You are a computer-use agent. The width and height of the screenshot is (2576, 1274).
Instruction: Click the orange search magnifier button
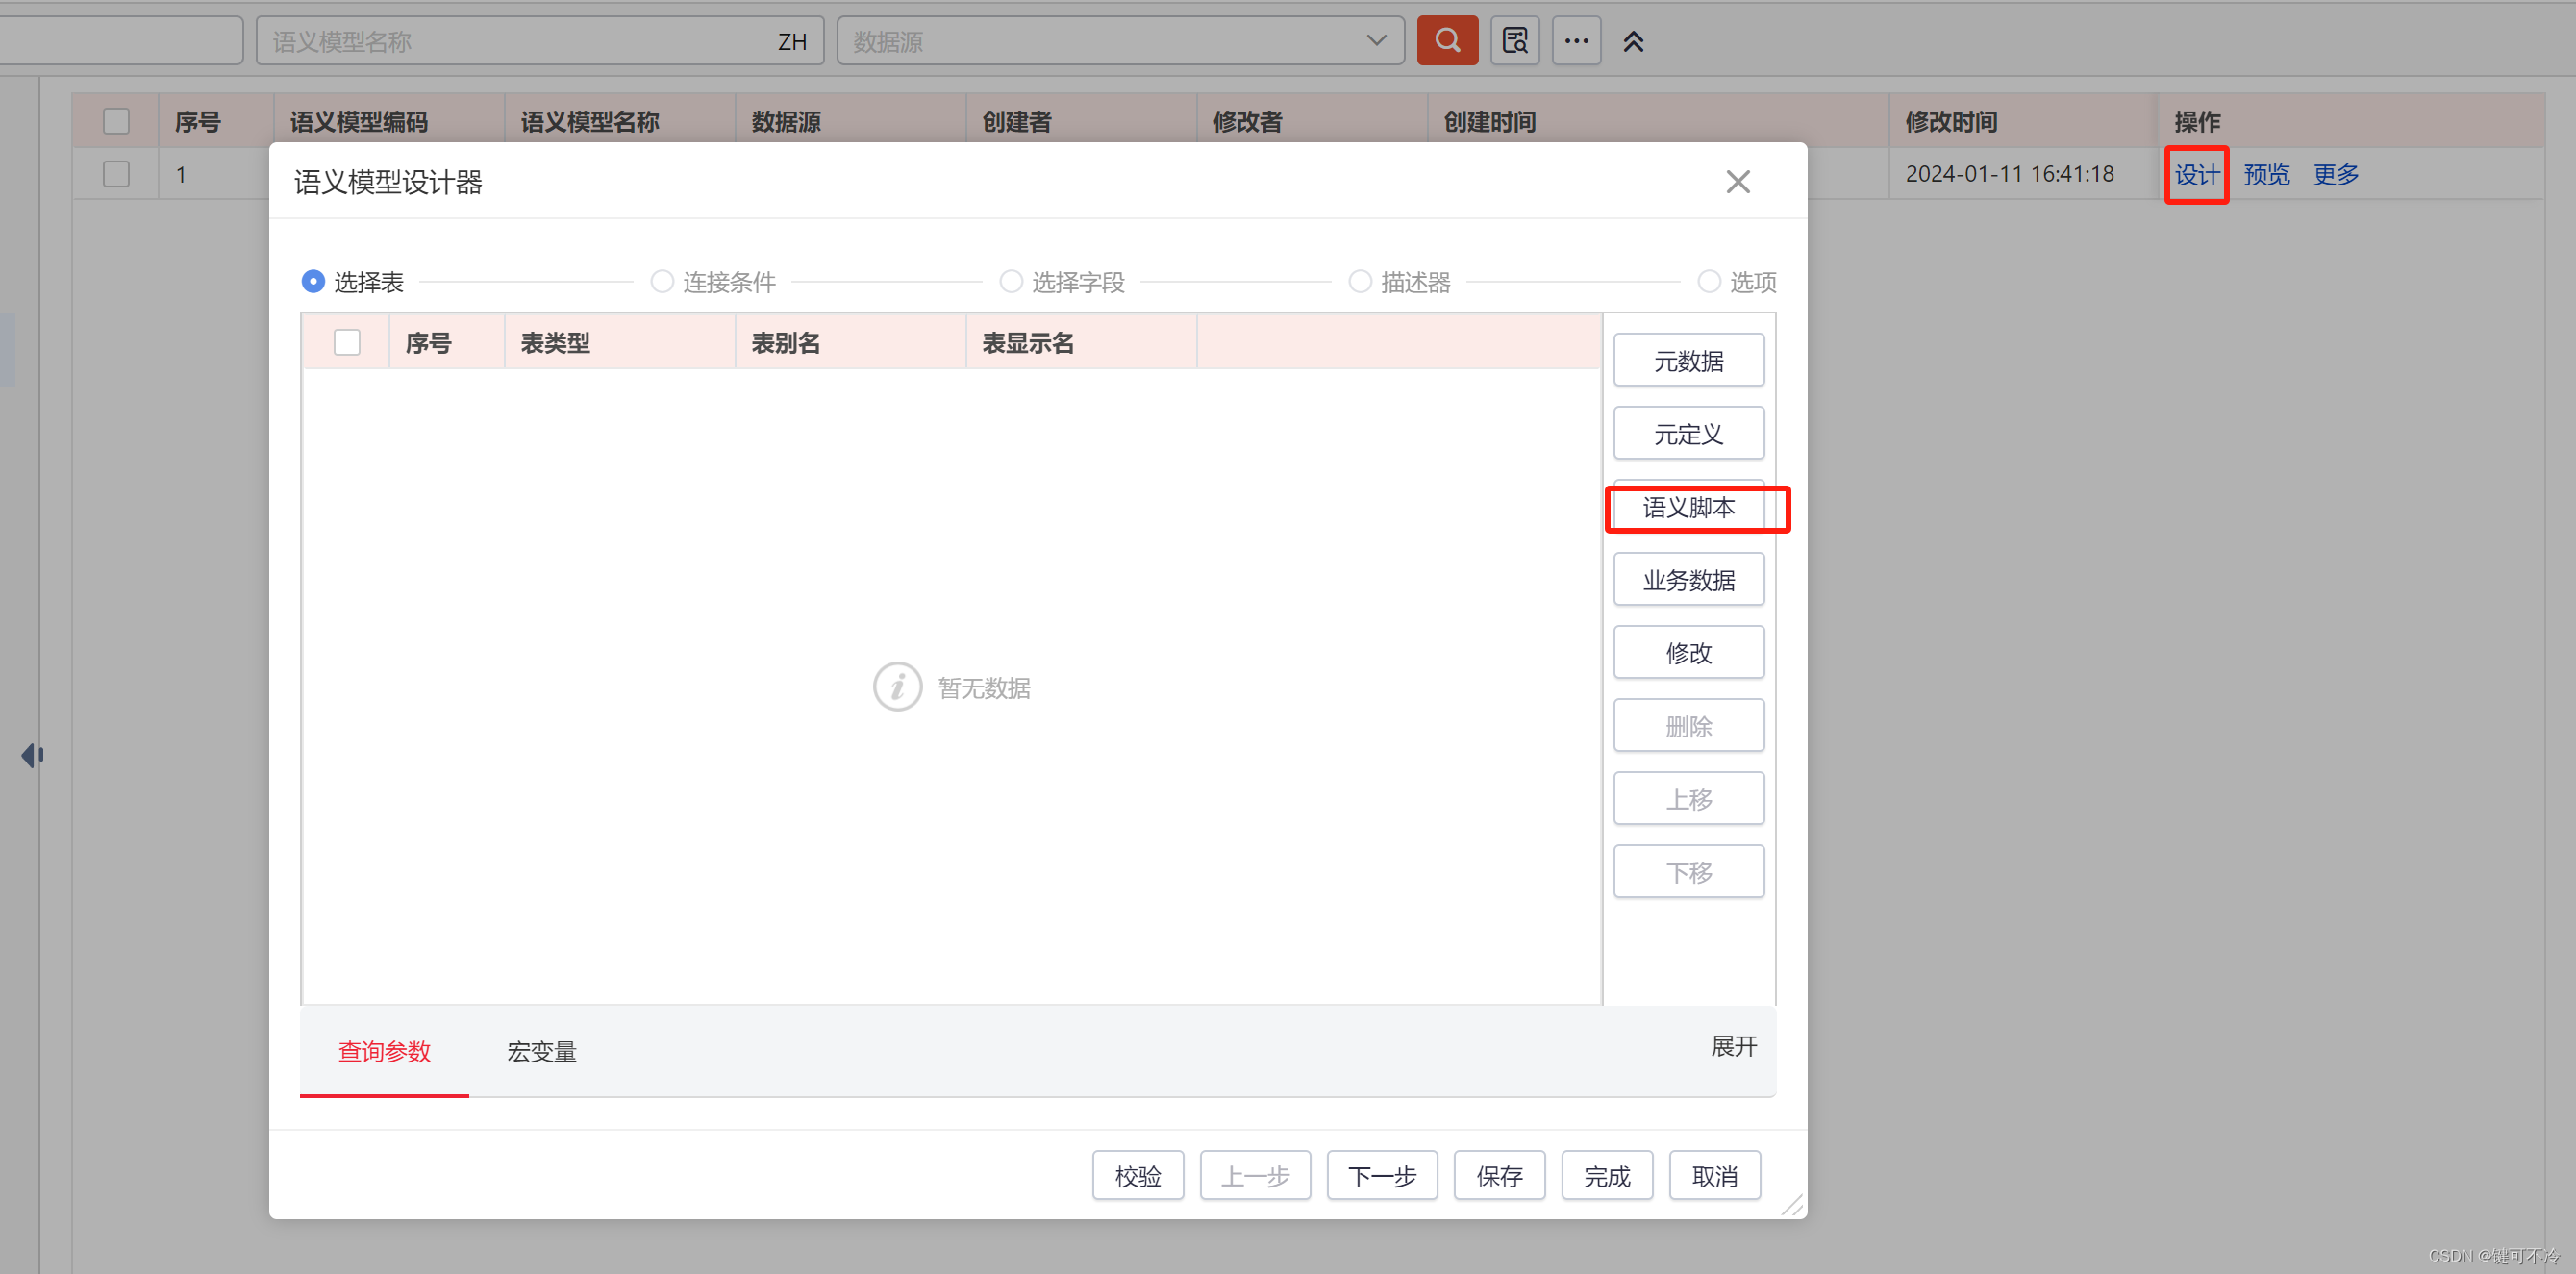[1446, 41]
